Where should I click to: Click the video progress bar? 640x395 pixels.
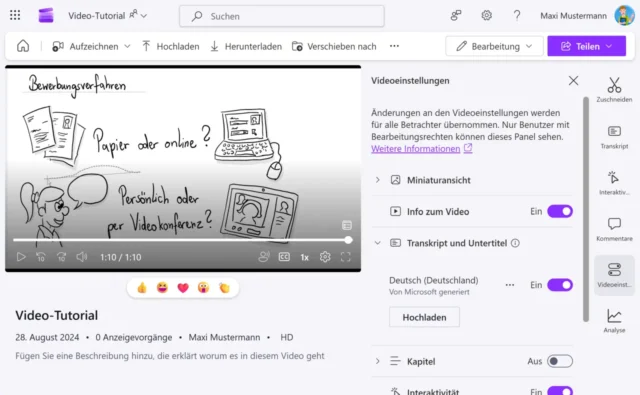[182, 240]
